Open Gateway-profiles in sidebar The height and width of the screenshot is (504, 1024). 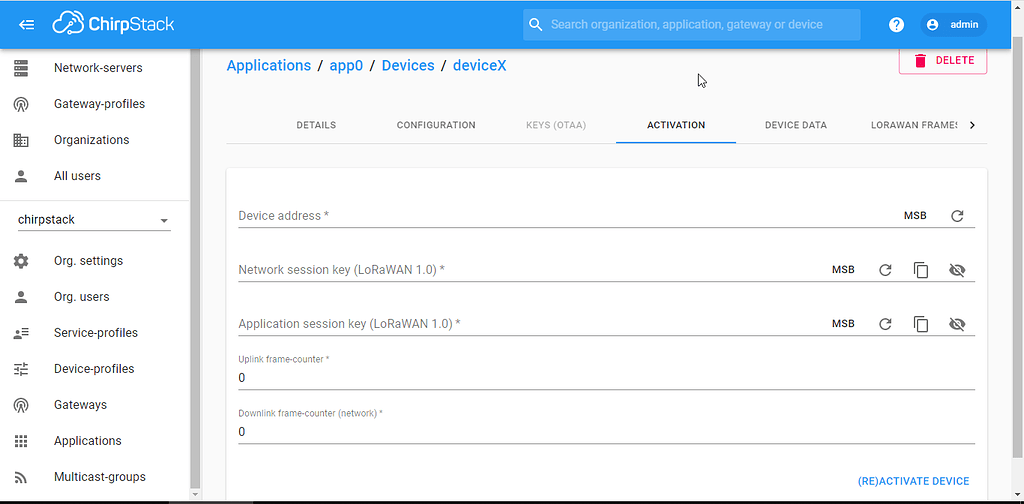95,104
